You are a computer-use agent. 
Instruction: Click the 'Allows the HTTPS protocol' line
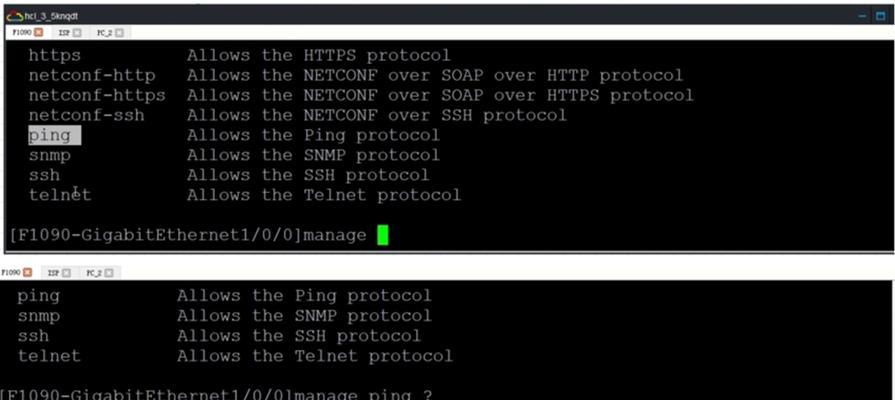(x=319, y=55)
